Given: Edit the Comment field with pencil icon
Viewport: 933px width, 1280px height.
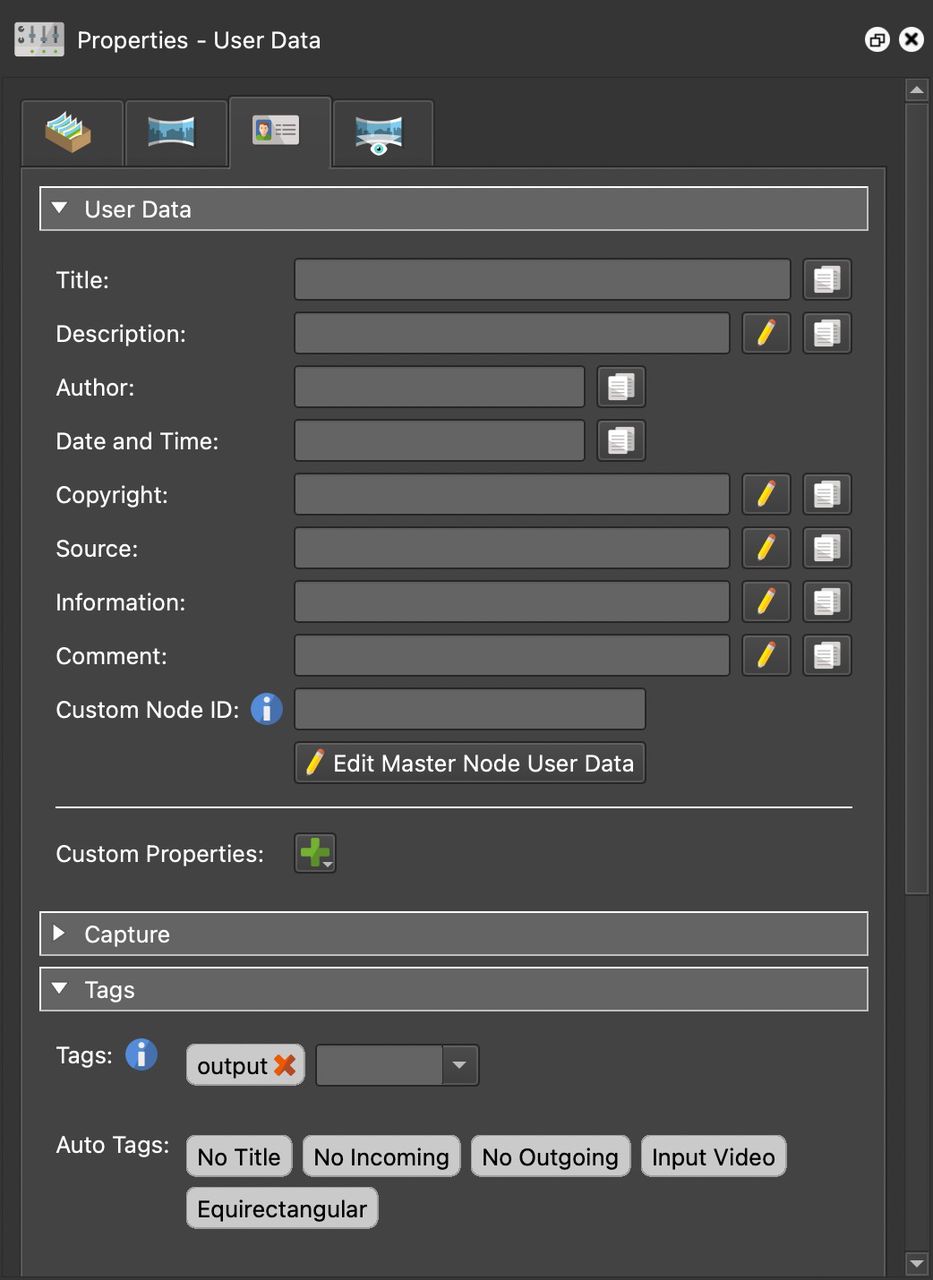Looking at the screenshot, I should pos(765,655).
